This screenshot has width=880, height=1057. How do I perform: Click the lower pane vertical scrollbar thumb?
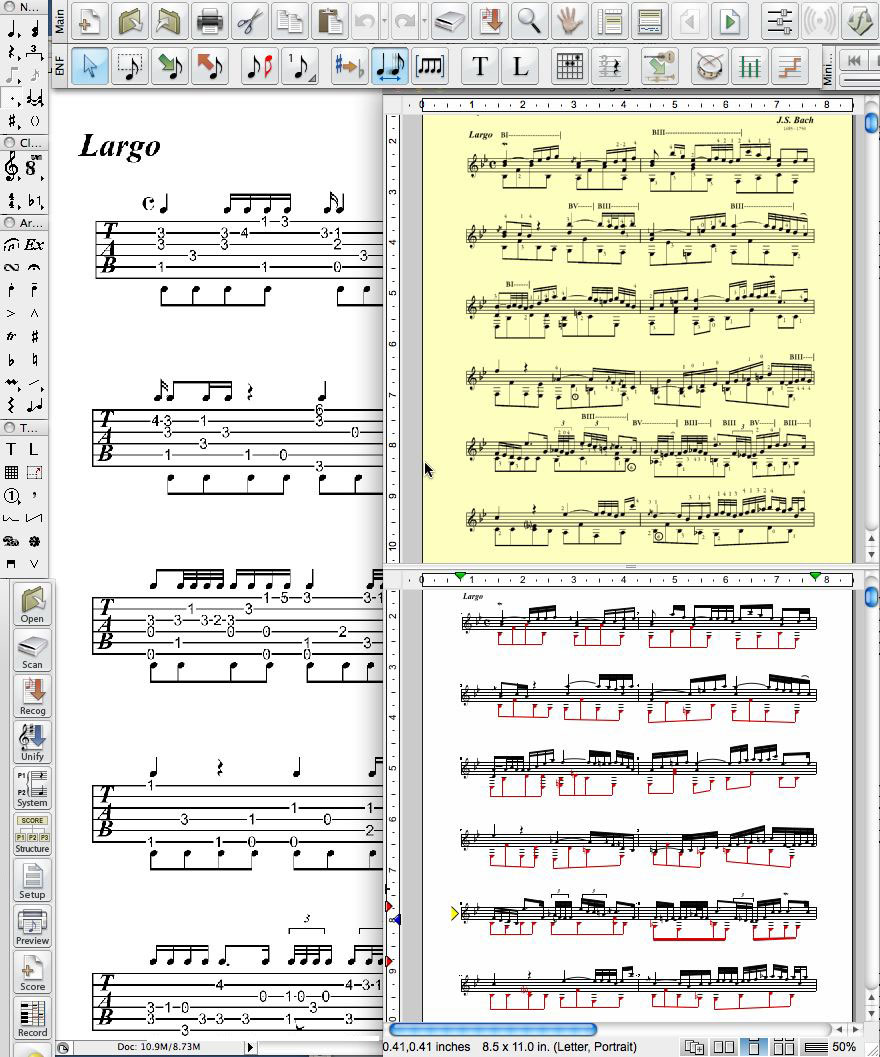coord(871,597)
